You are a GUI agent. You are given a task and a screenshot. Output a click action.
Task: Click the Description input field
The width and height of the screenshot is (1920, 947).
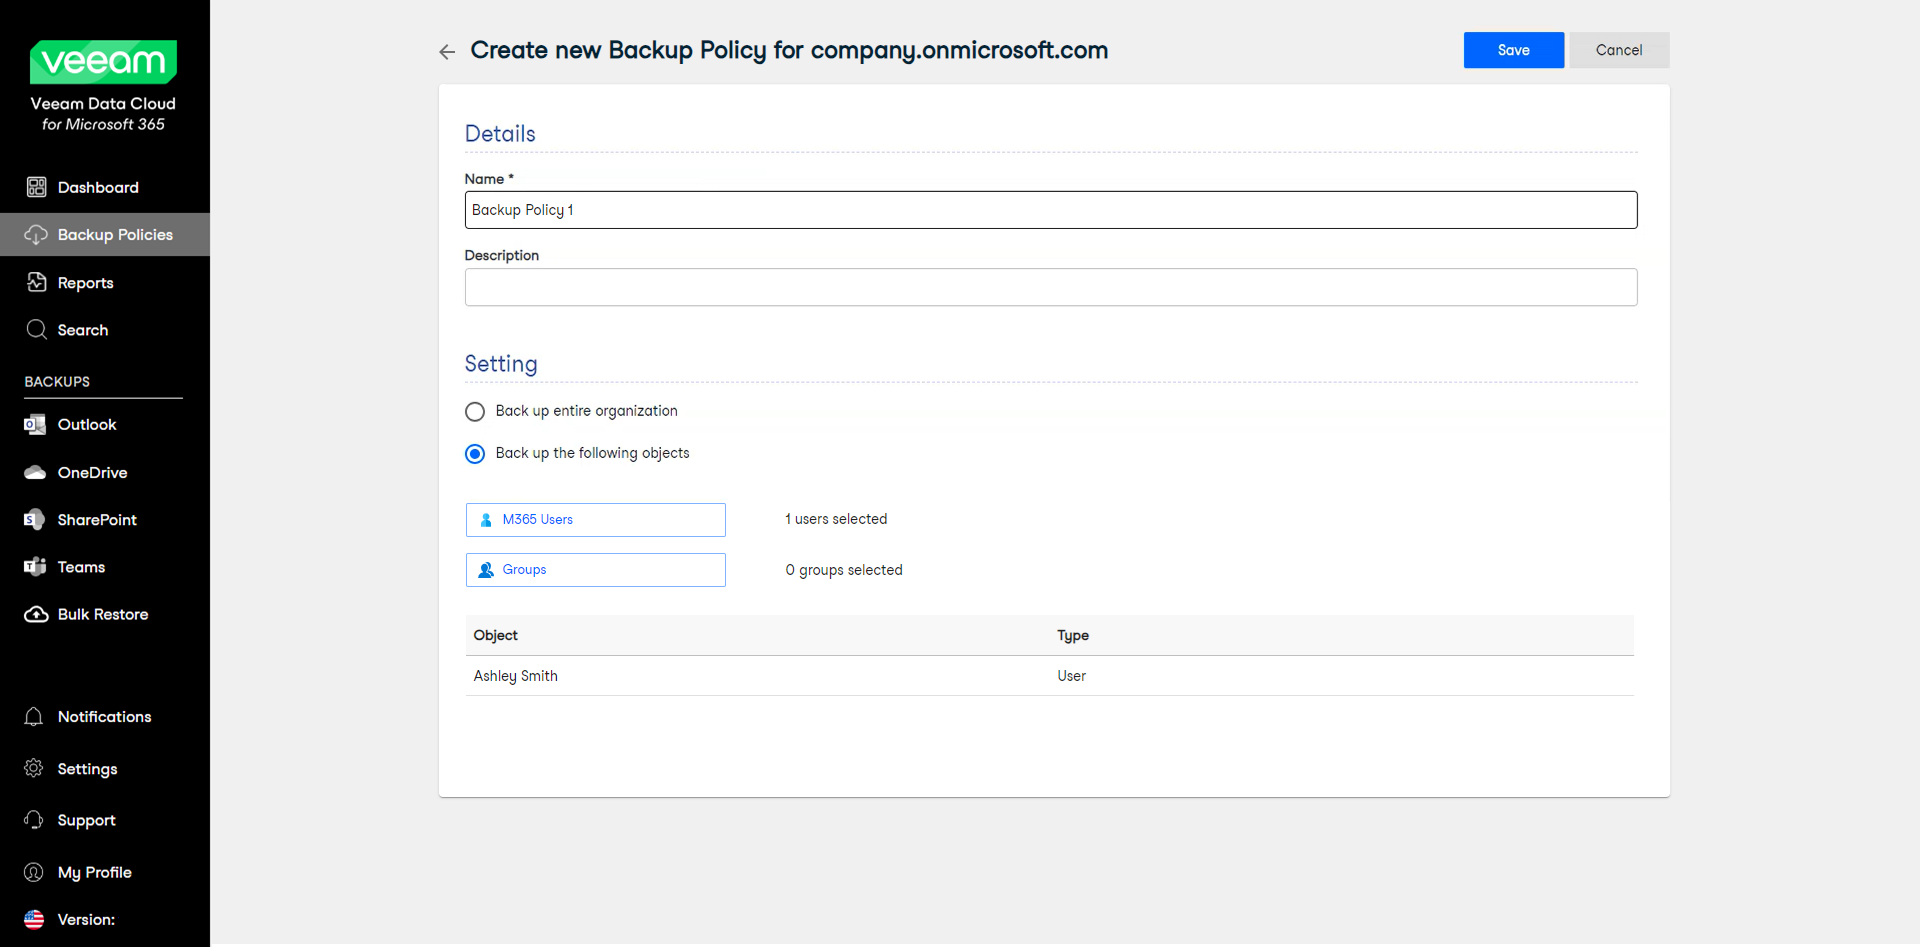1051,287
